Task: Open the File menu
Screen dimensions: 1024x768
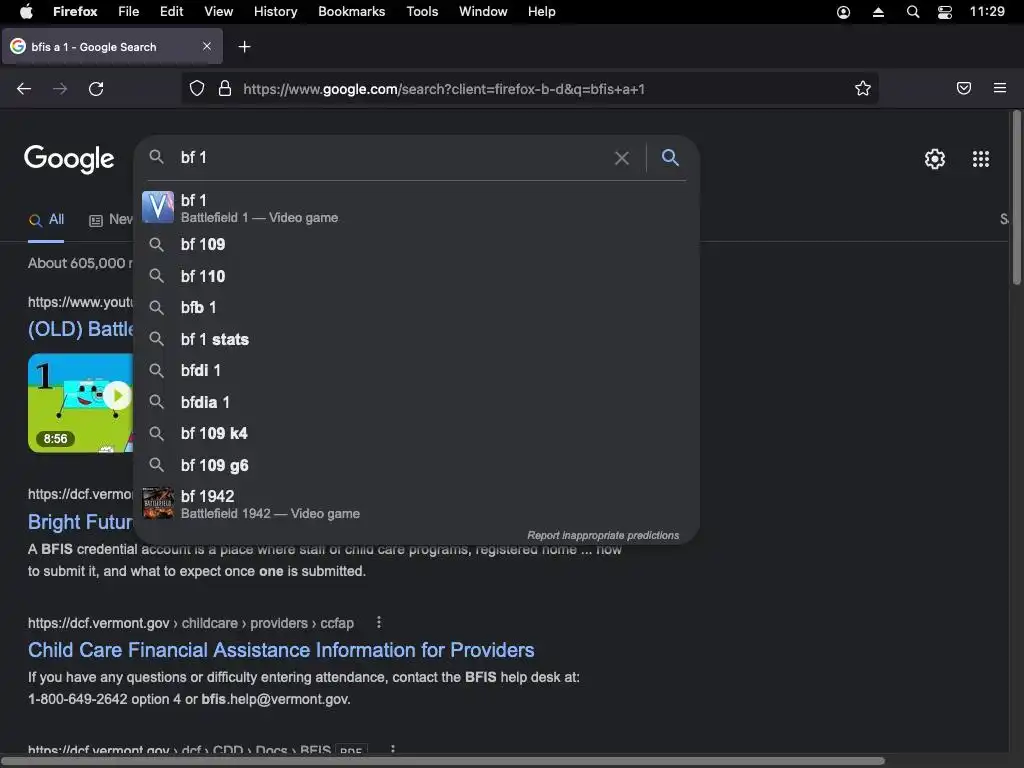Action: click(129, 11)
